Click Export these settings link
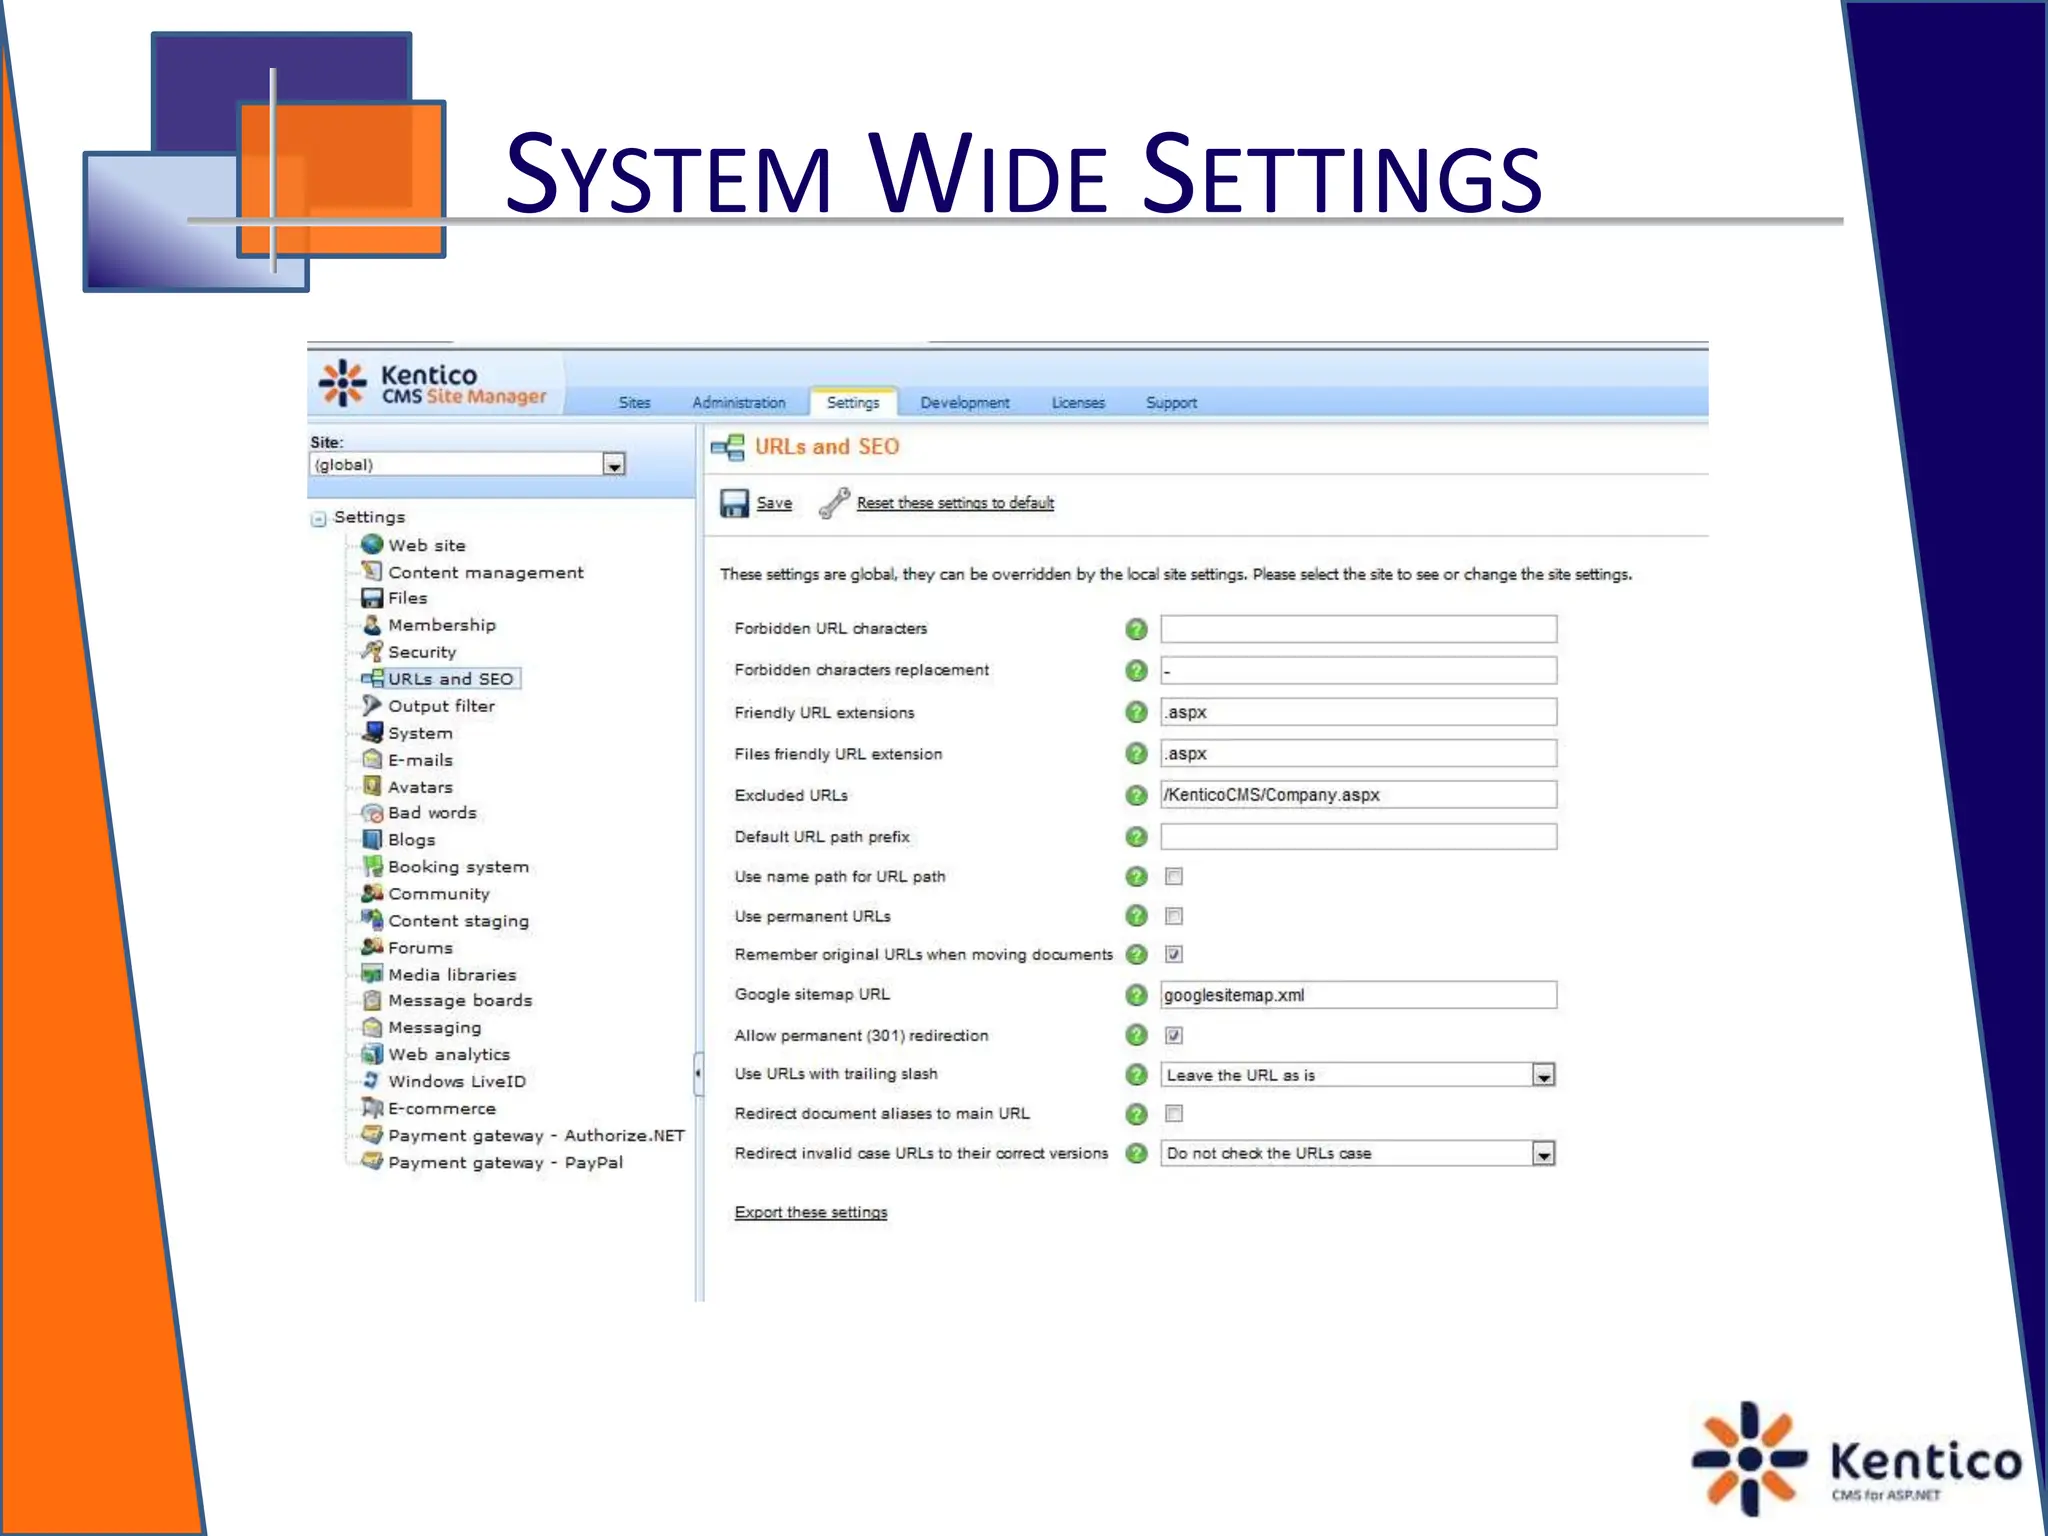 811,1212
